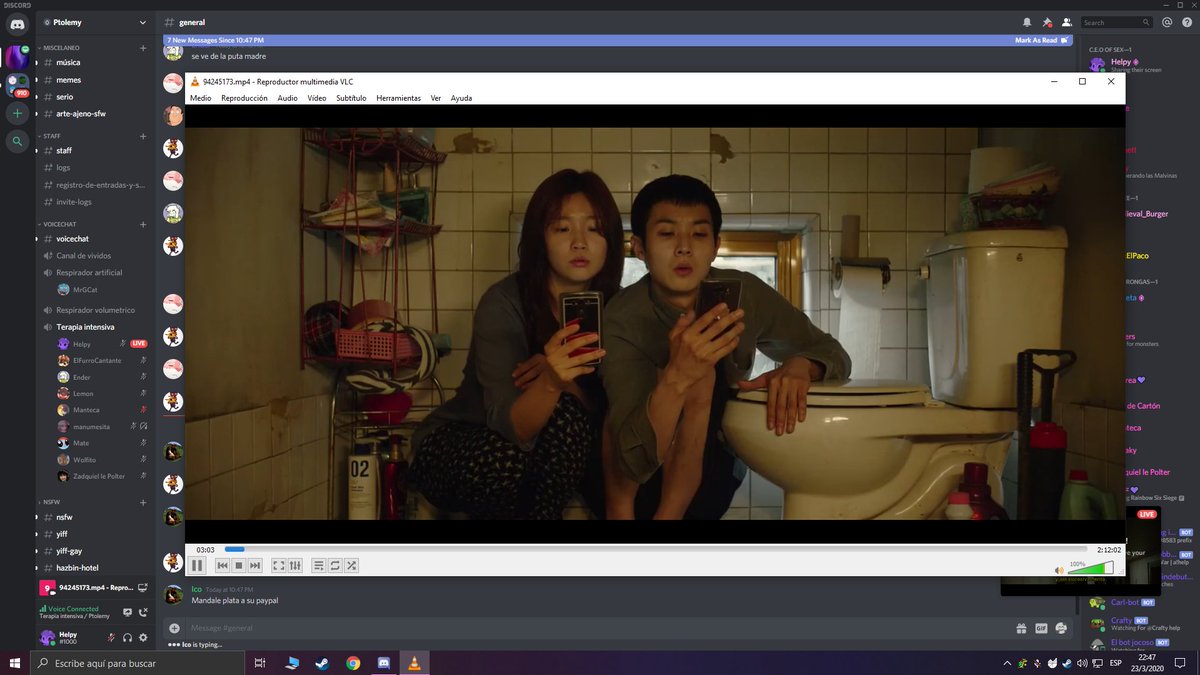Go to Discord Home
Screen dimensions: 1200x675
tap(17, 24)
